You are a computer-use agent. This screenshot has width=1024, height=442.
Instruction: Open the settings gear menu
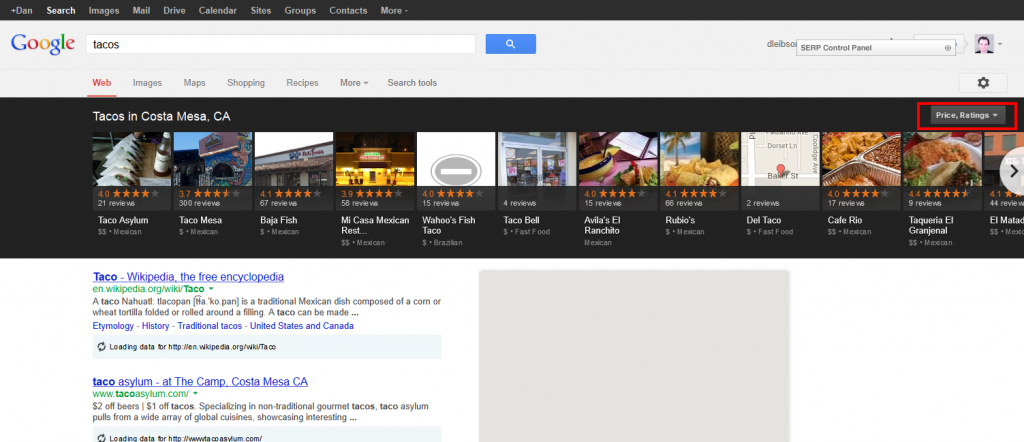(x=982, y=83)
